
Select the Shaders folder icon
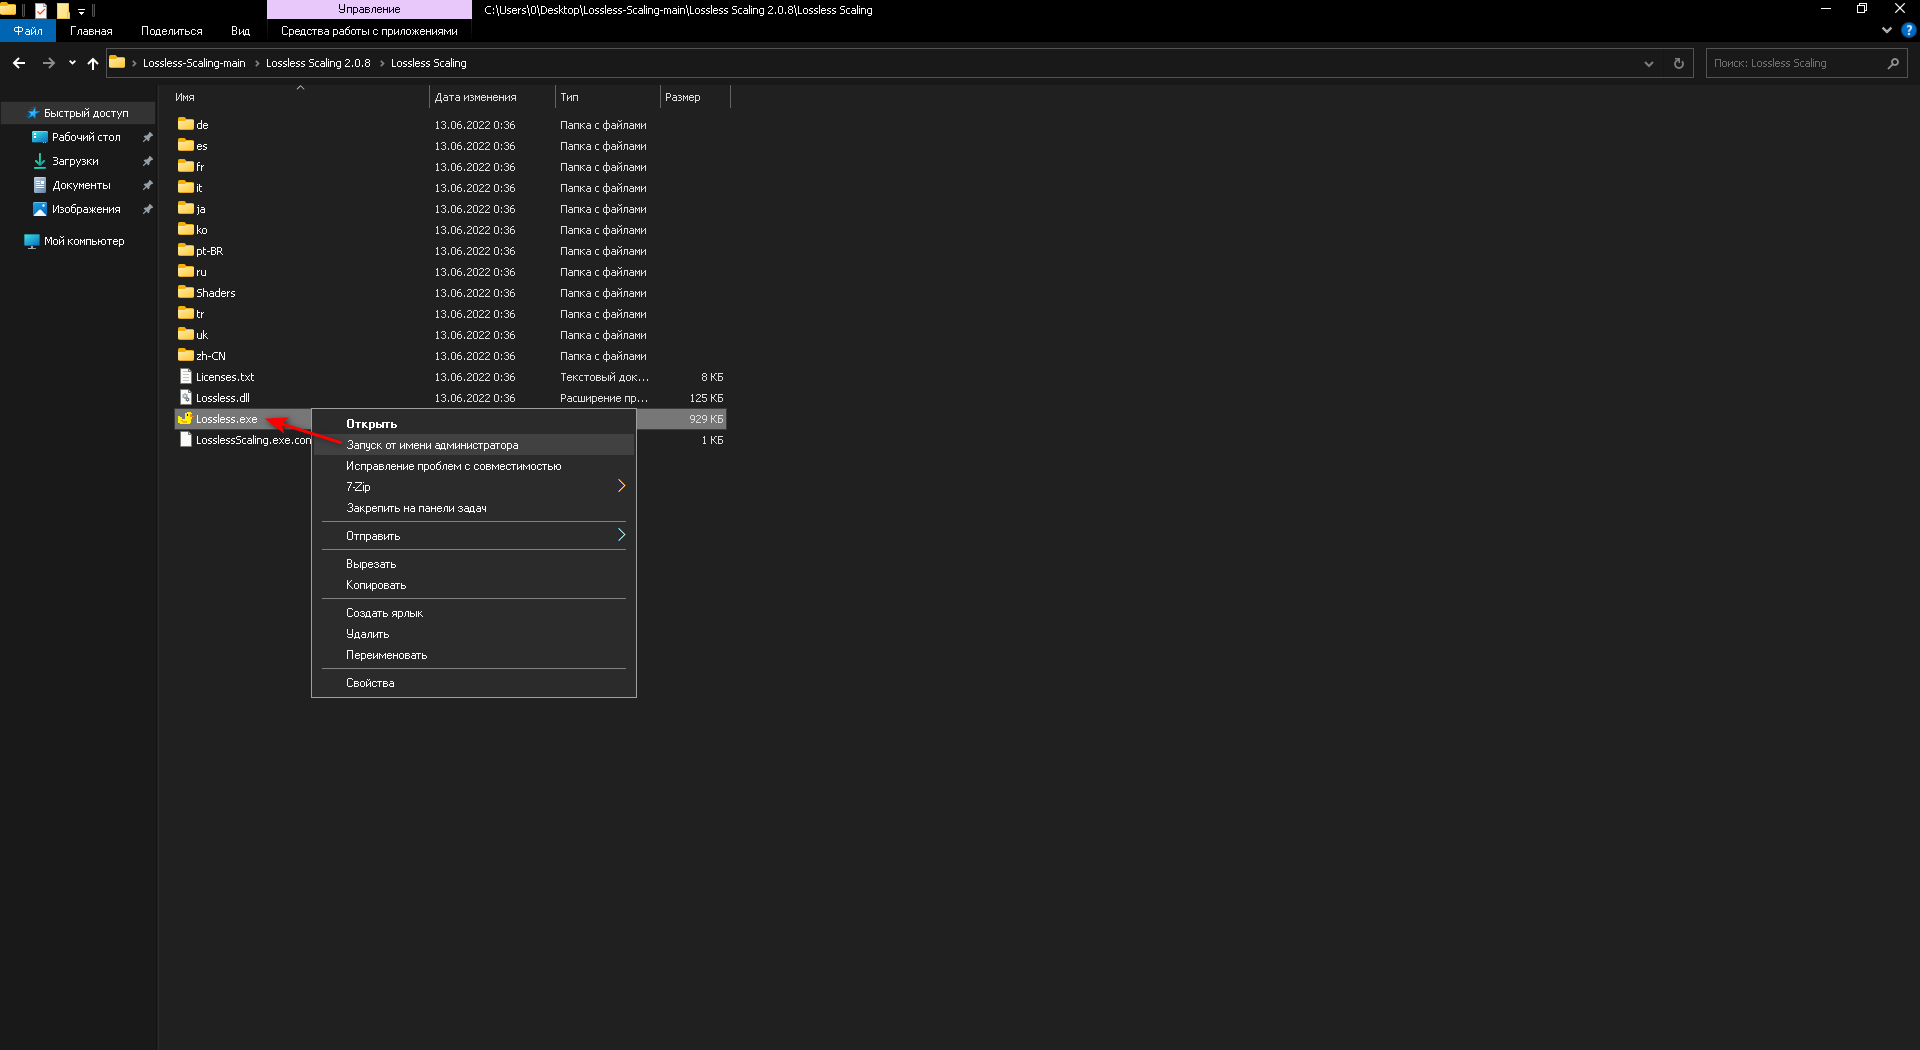click(186, 292)
